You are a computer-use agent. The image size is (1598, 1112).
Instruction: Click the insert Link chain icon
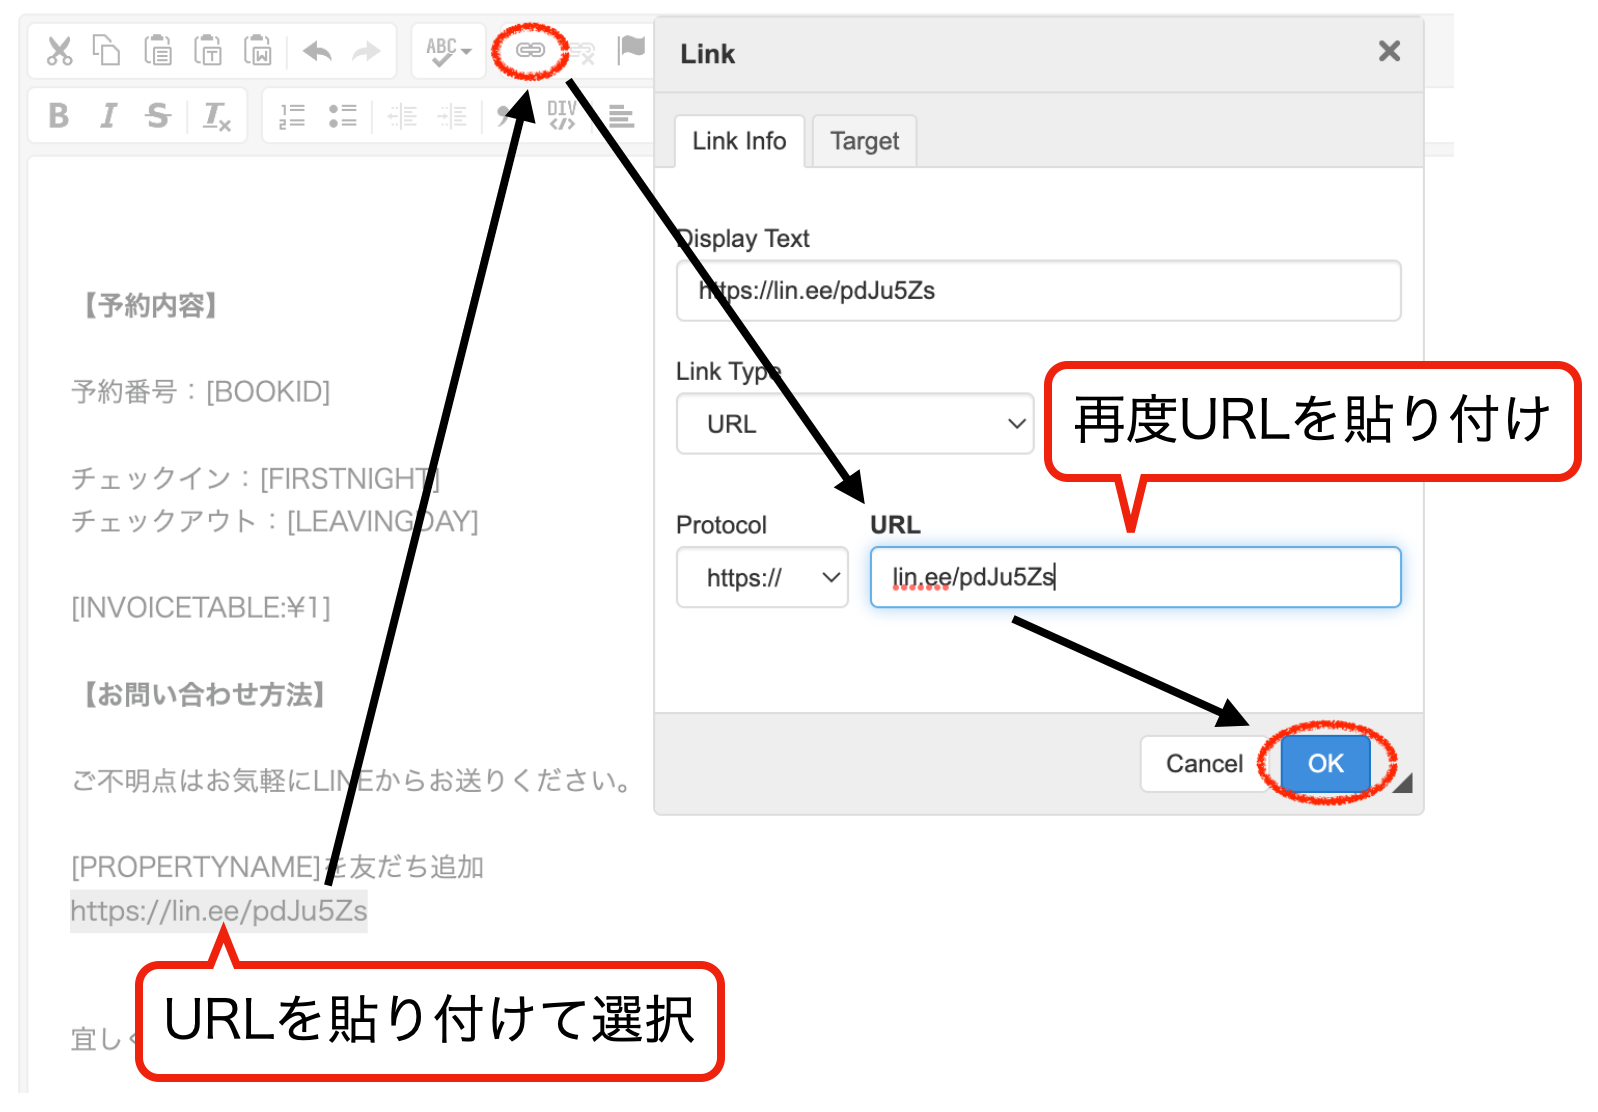530,49
